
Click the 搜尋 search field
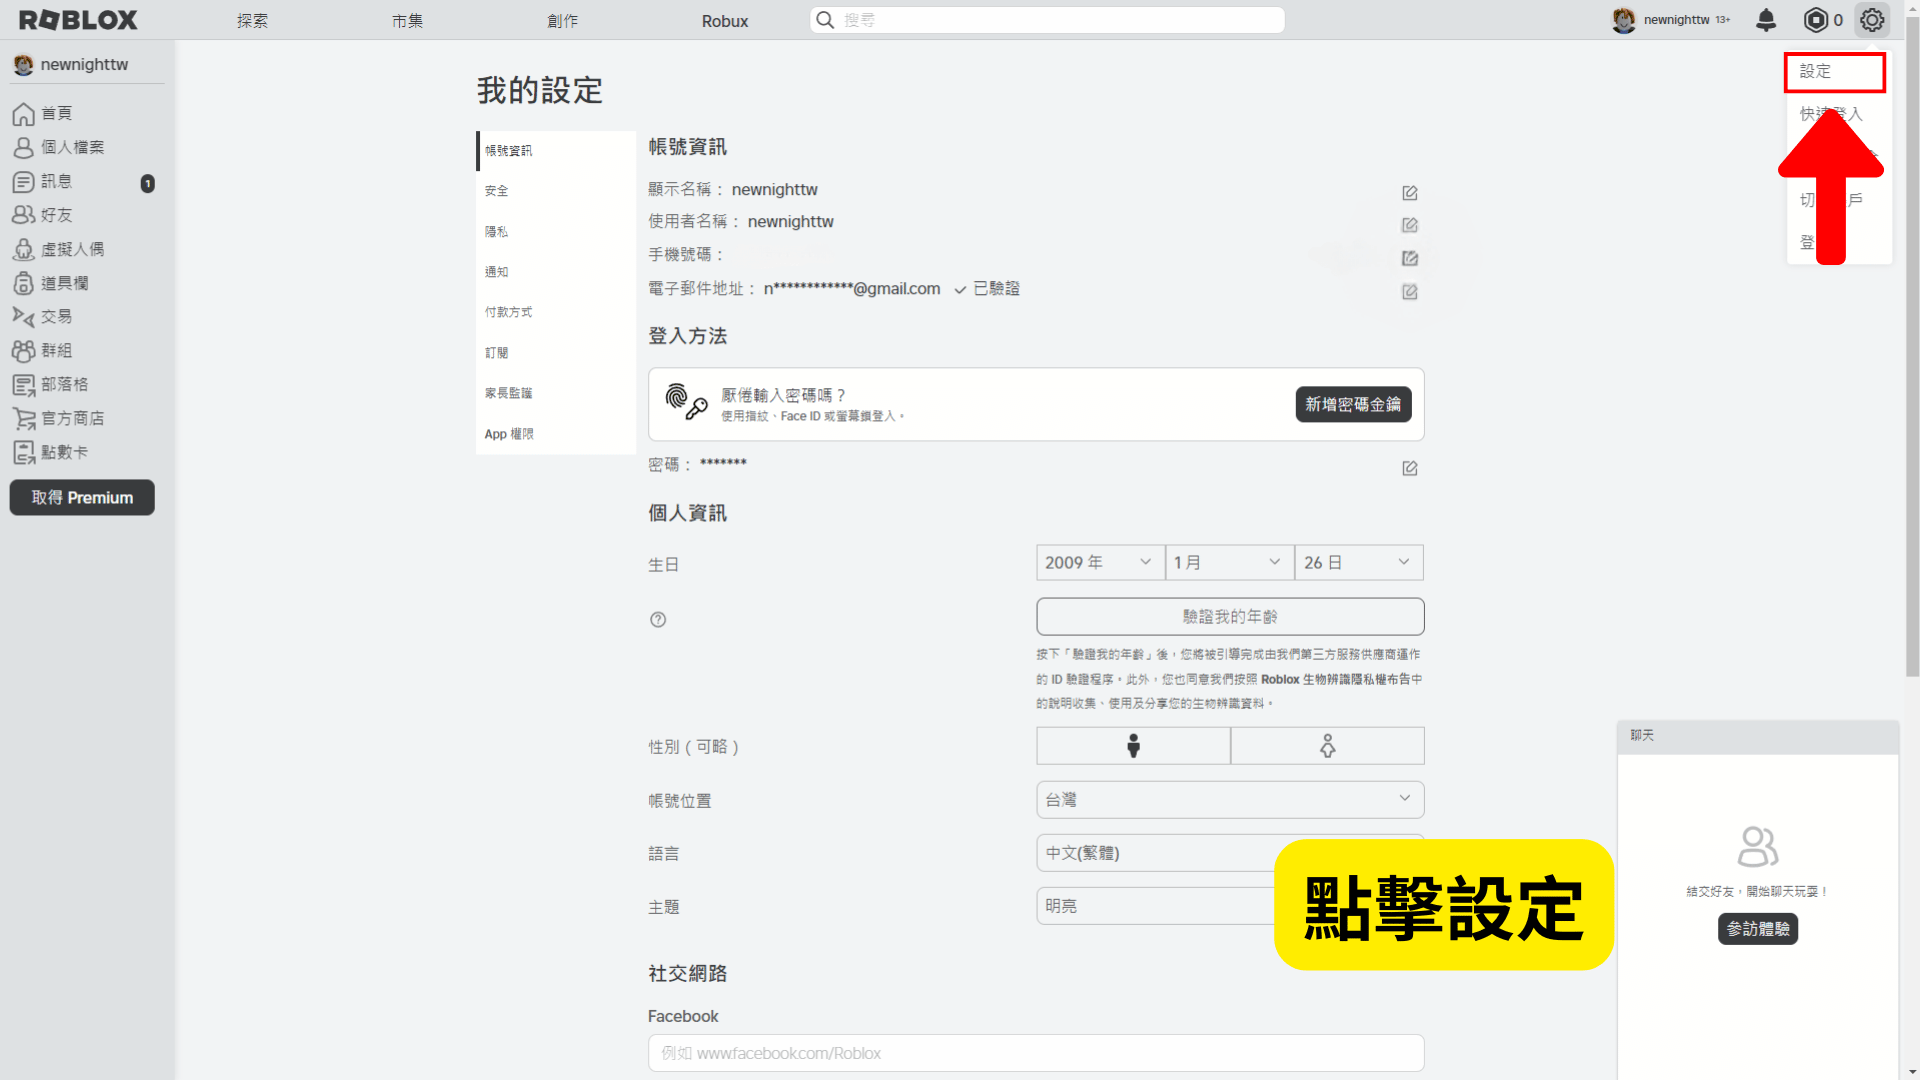(1047, 20)
